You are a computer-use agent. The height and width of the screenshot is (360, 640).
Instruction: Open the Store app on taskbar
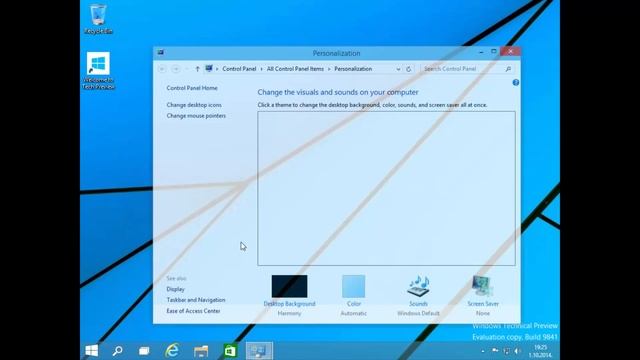pos(230,351)
